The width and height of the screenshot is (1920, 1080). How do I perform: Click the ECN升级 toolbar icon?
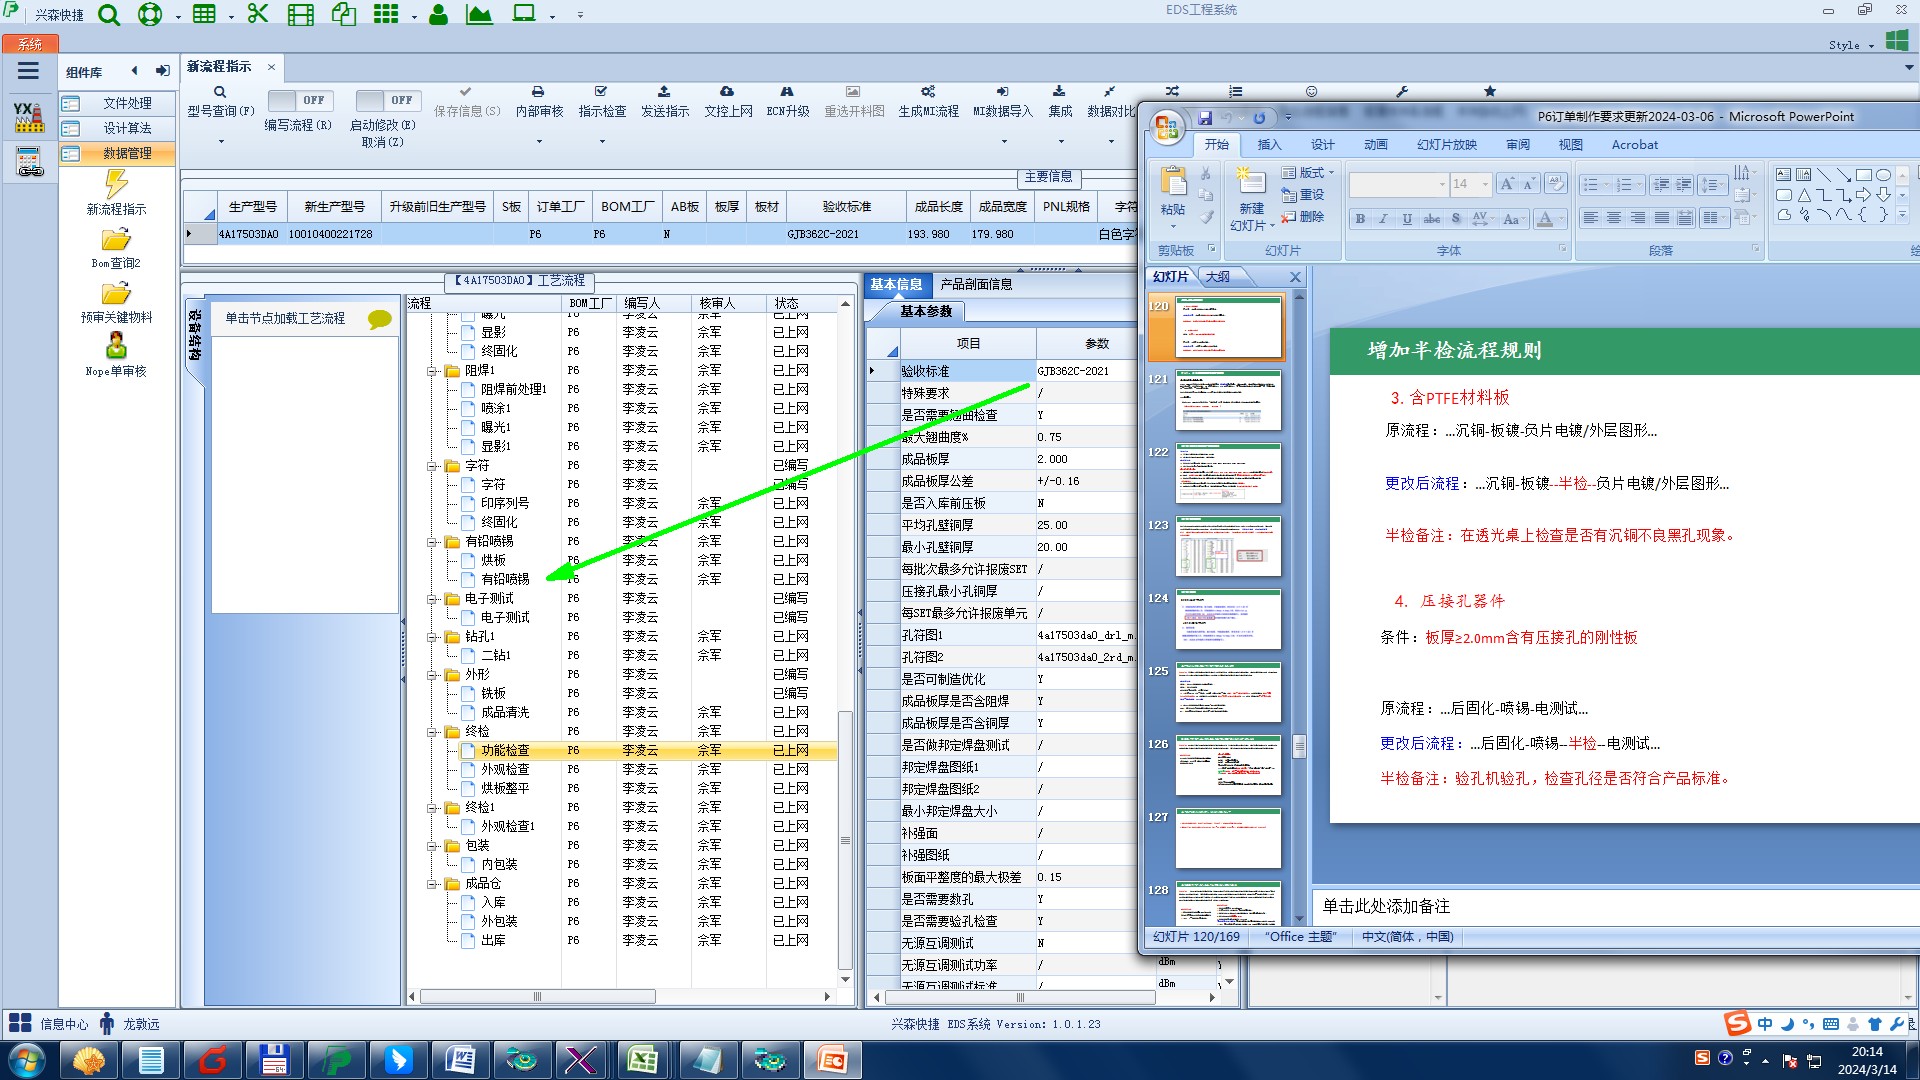pyautogui.click(x=787, y=92)
